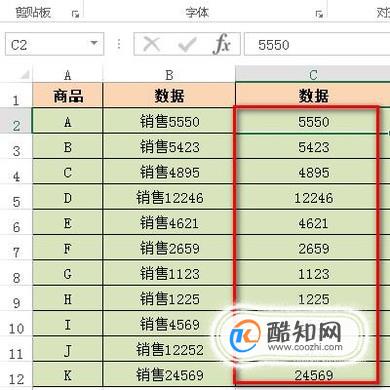Select row 12 header

[16, 375]
